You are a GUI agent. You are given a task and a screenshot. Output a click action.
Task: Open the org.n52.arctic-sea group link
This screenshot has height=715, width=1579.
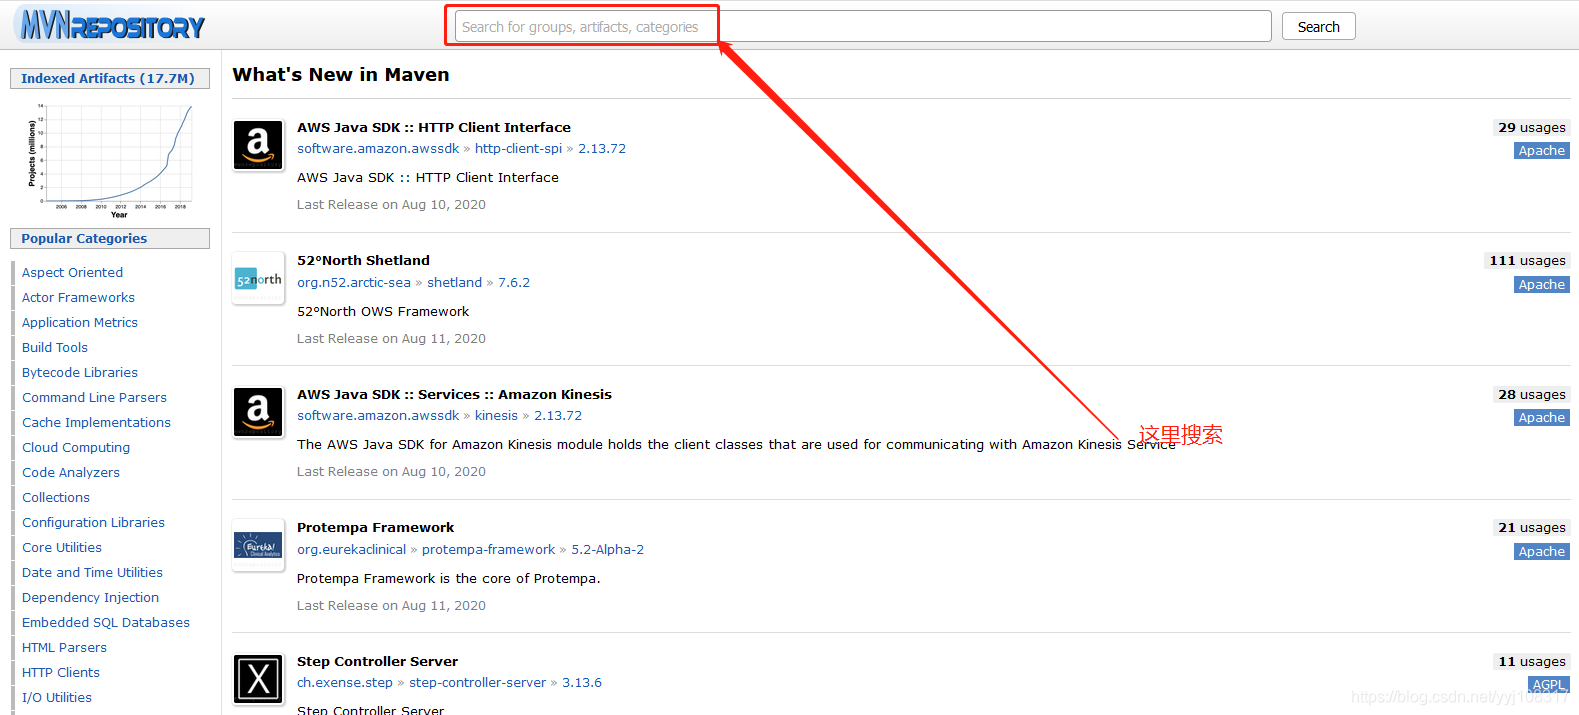click(x=354, y=282)
